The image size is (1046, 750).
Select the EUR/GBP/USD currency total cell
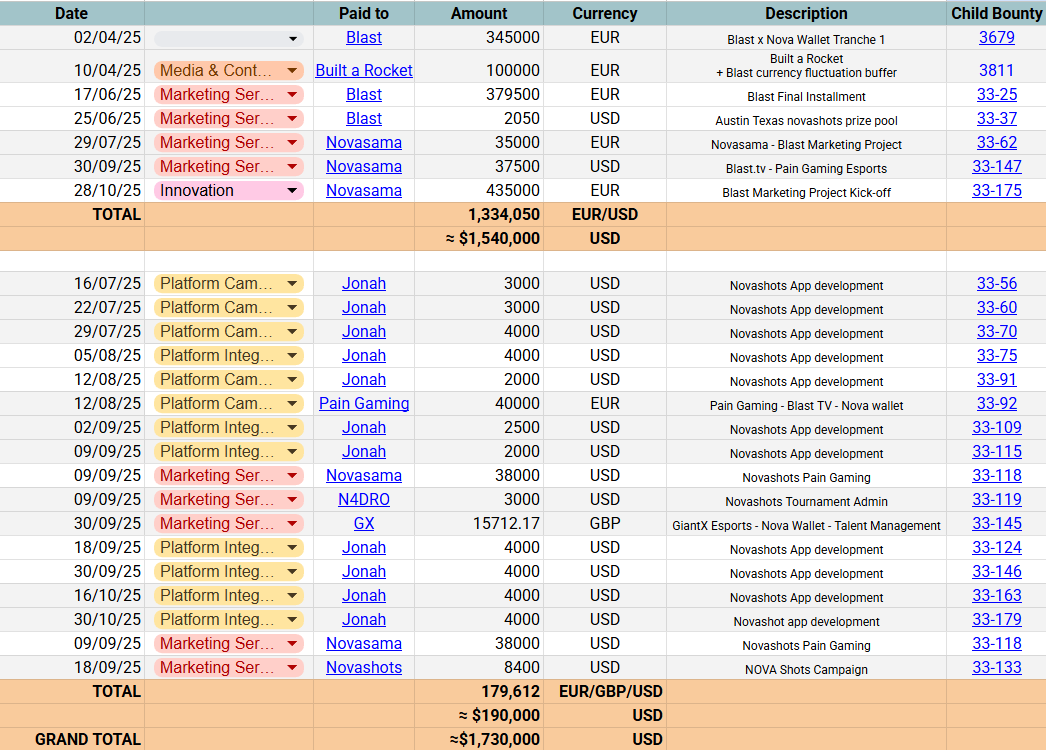click(x=604, y=691)
